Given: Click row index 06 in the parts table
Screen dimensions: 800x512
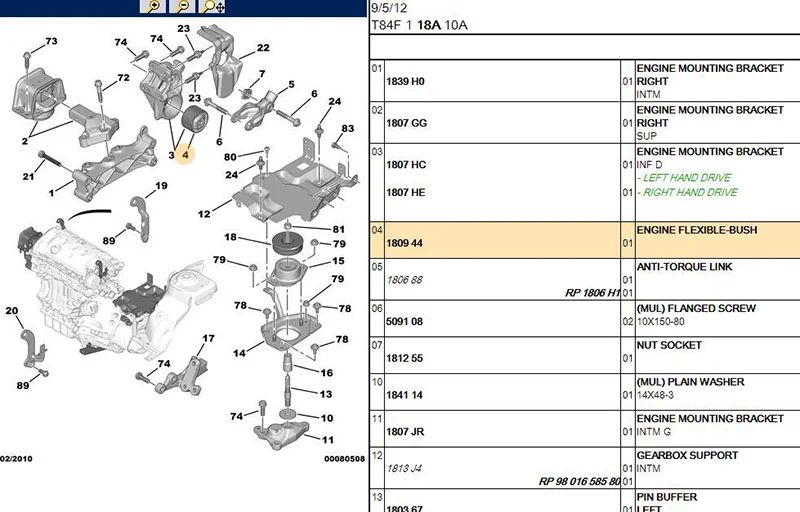Looking at the screenshot, I should pyautogui.click(x=377, y=309).
